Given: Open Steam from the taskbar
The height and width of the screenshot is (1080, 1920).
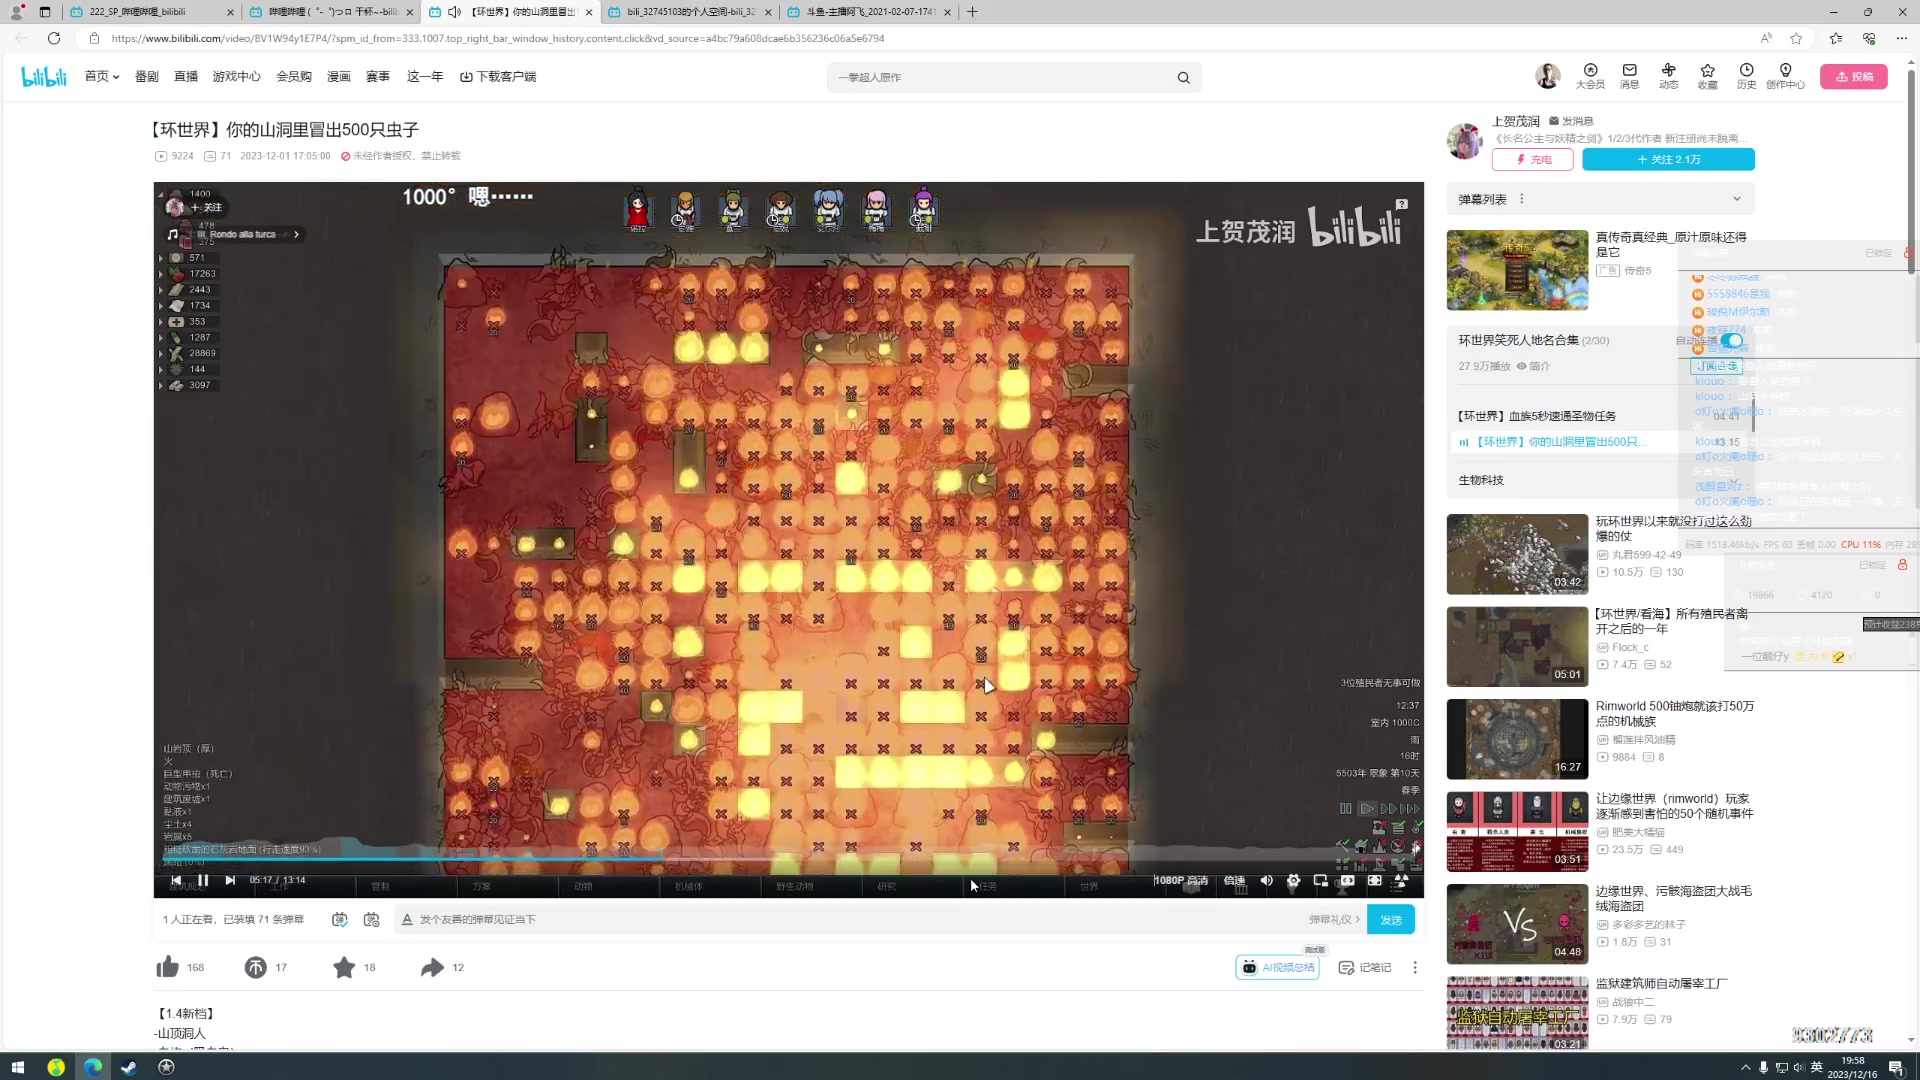Looking at the screenshot, I should pyautogui.click(x=129, y=1067).
